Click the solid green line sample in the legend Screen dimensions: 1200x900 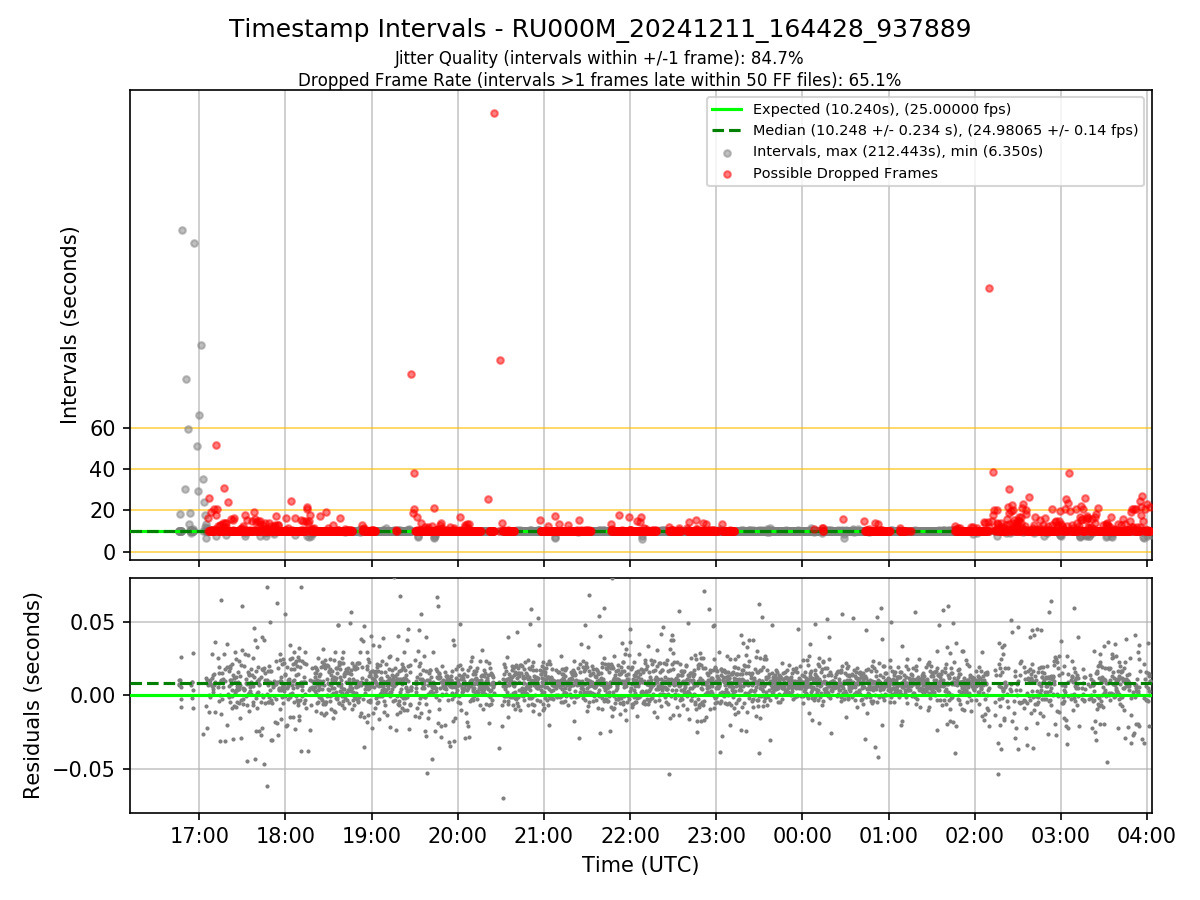pos(727,109)
